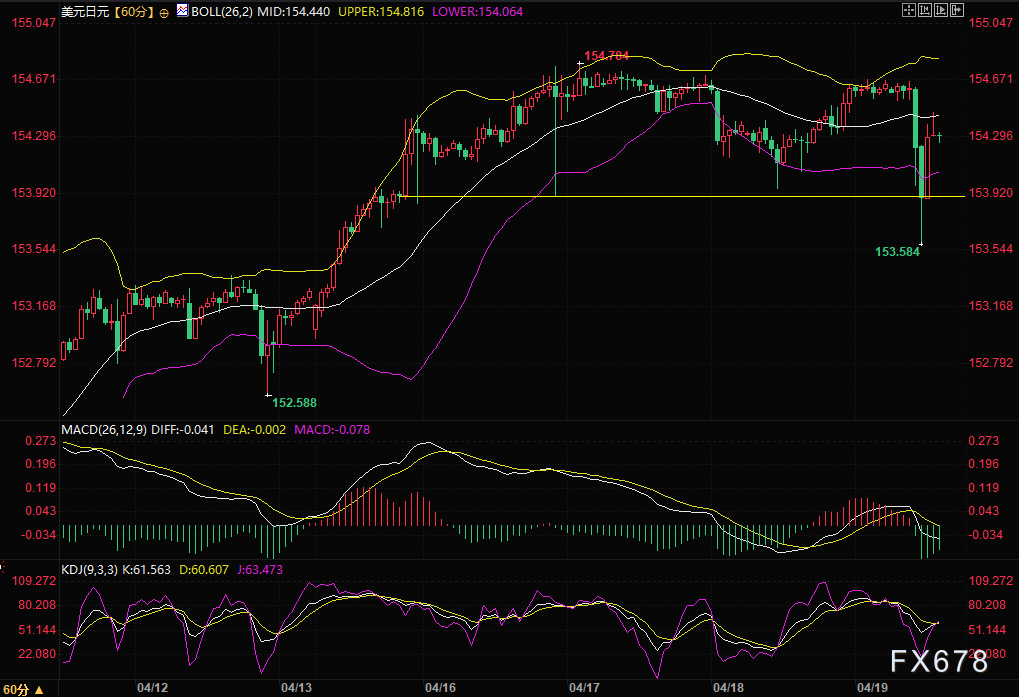The width and height of the screenshot is (1019, 697).
Task: Click the jump-to-start axis icon
Action: 927,9
